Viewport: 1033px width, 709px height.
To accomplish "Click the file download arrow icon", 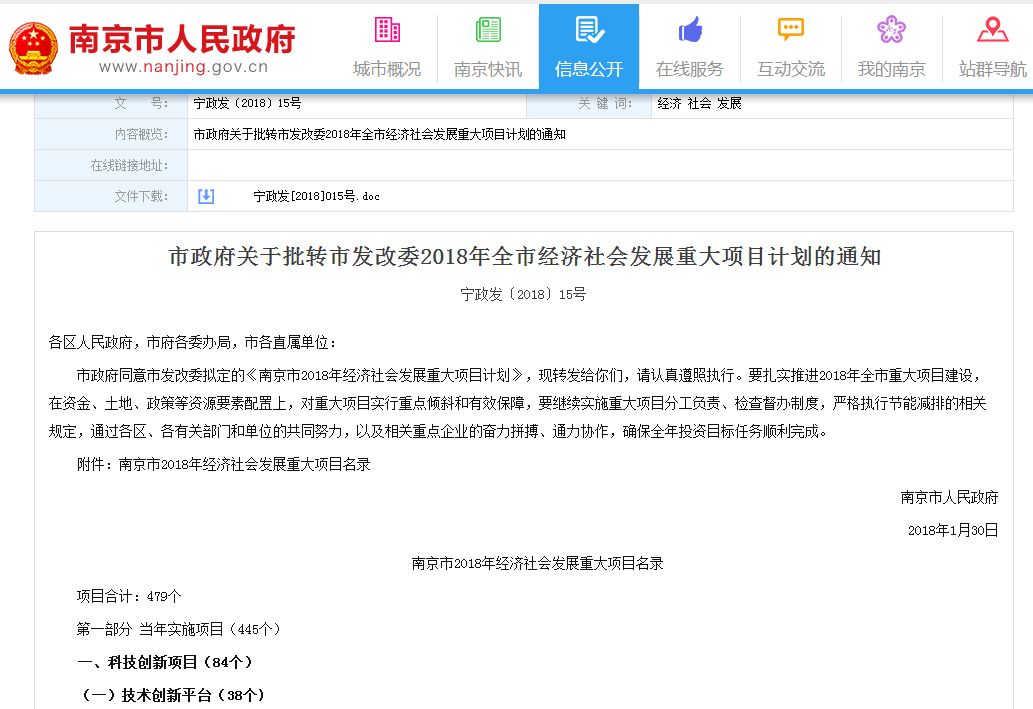I will (x=206, y=196).
